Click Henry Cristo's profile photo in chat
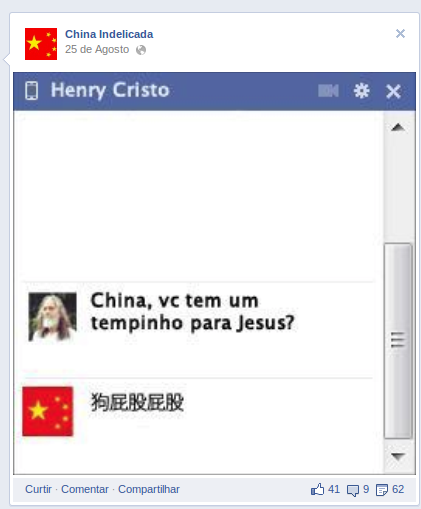Screen dimensions: 421x509 pyautogui.click(x=52, y=317)
